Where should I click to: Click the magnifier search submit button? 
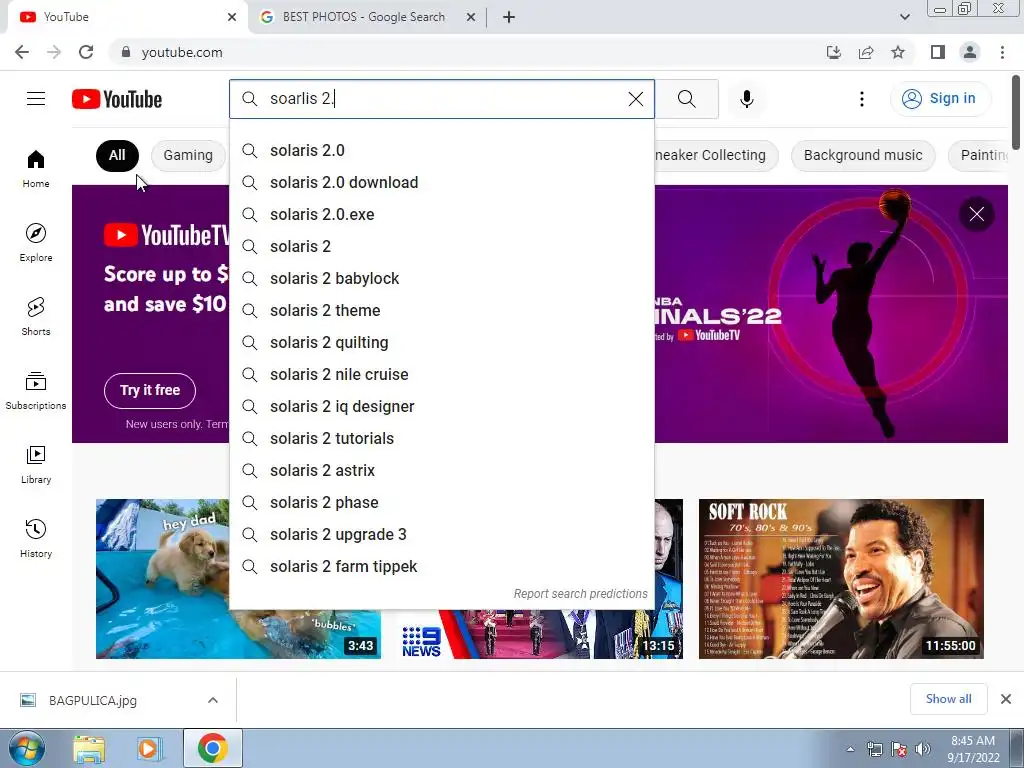pyautogui.click(x=686, y=99)
